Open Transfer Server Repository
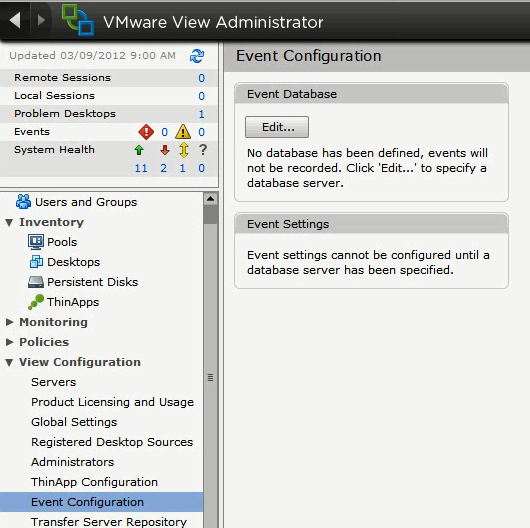Image resolution: width=530 pixels, height=528 pixels. [109, 522]
